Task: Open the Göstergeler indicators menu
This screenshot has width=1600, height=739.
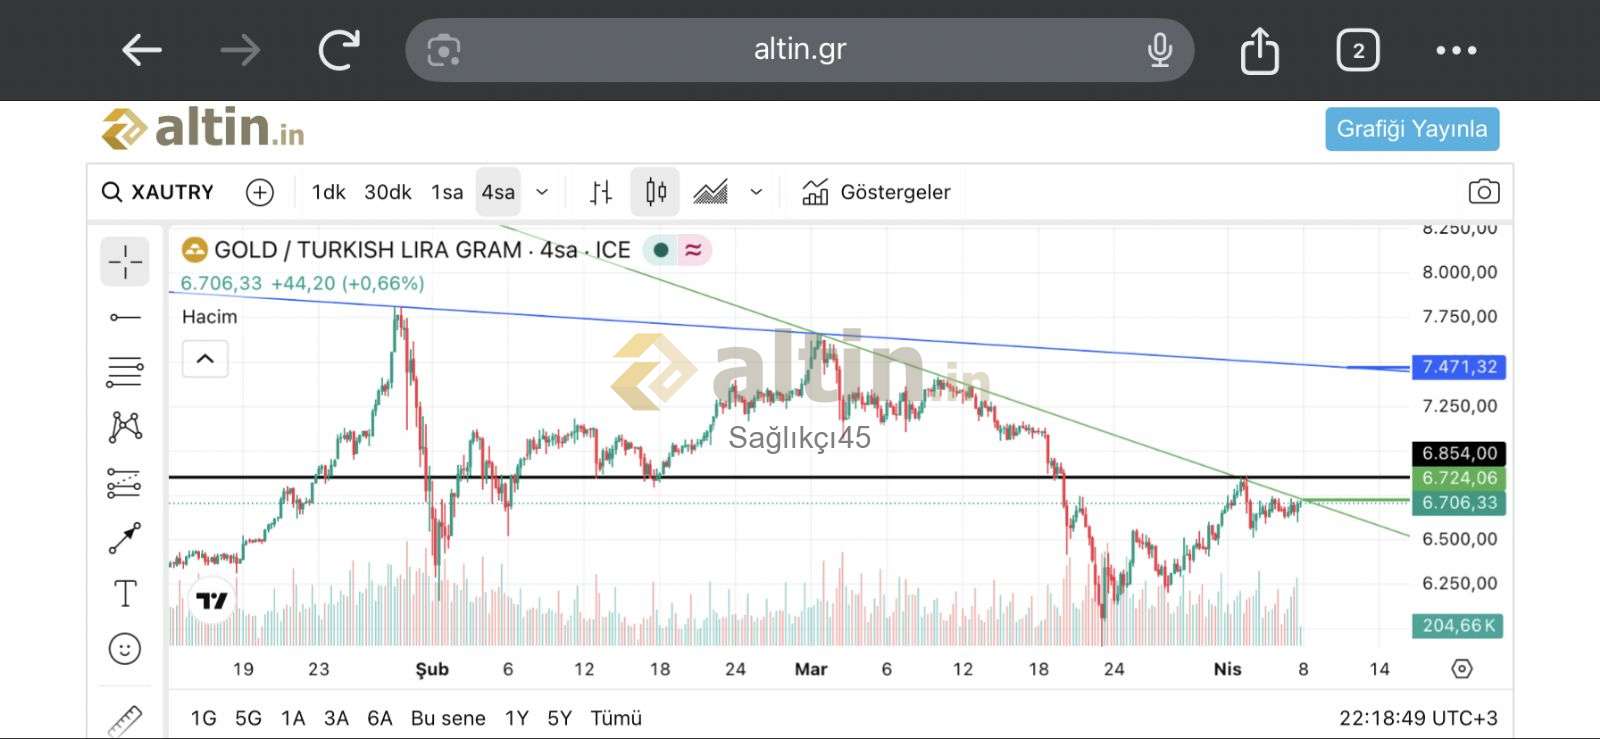Action: 876,192
